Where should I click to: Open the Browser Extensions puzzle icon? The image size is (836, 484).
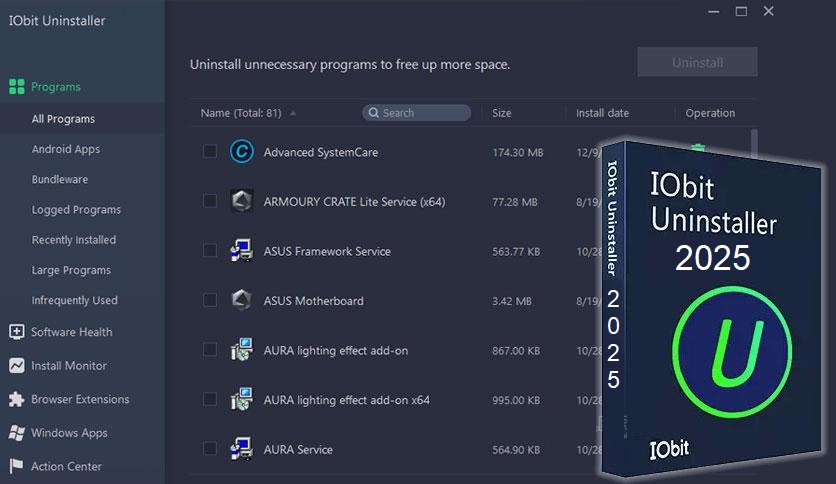pyautogui.click(x=17, y=399)
